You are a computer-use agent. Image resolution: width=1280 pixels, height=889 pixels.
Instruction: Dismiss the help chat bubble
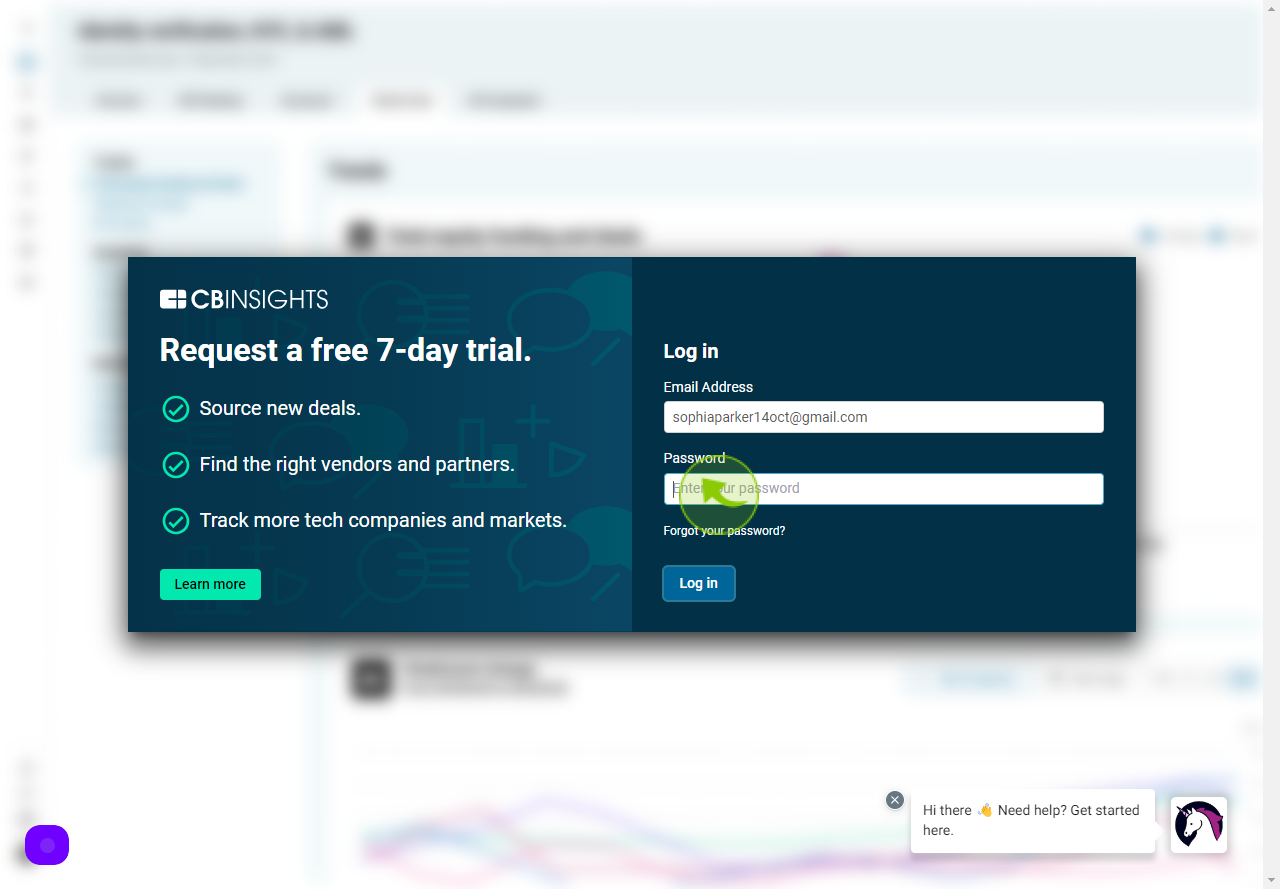[x=895, y=800]
